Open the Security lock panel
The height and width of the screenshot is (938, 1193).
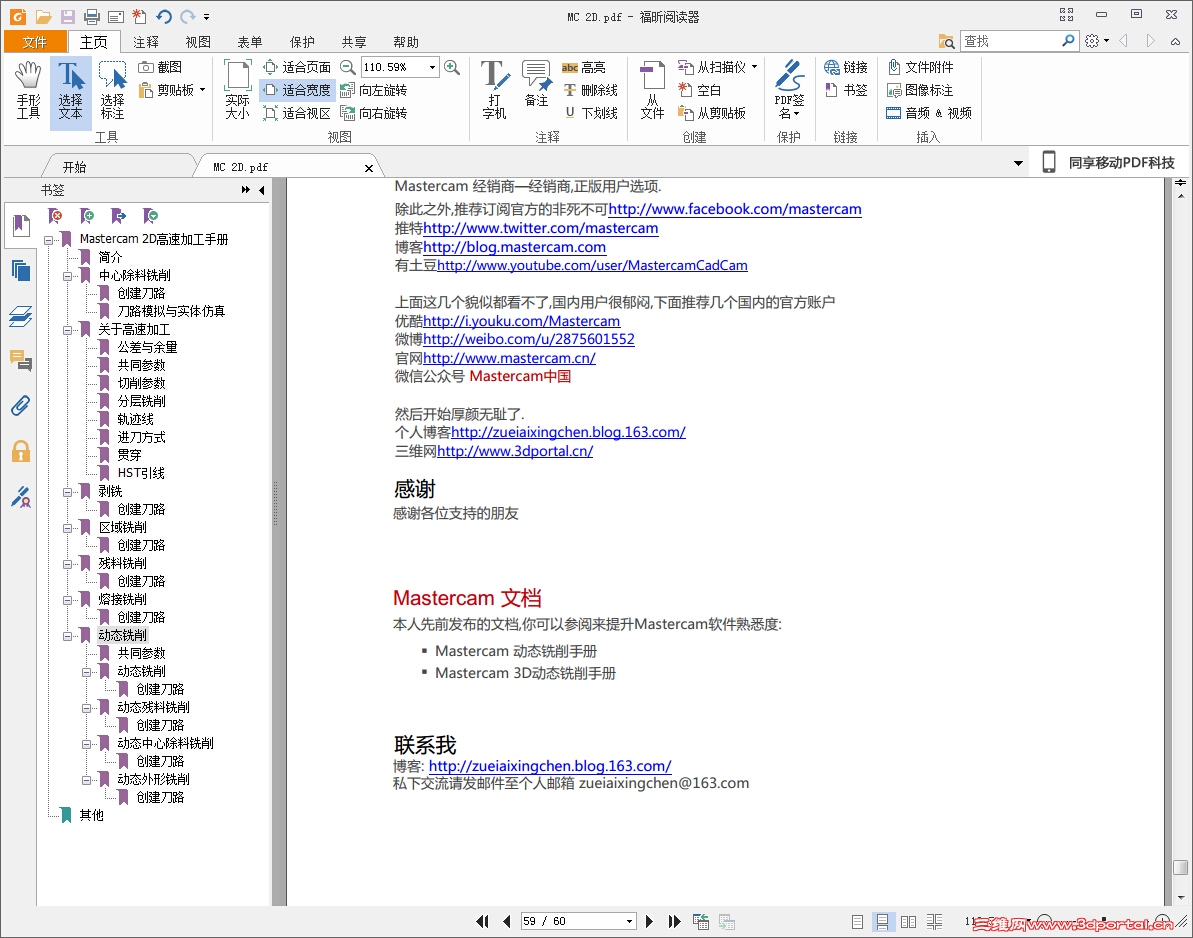click(21, 451)
